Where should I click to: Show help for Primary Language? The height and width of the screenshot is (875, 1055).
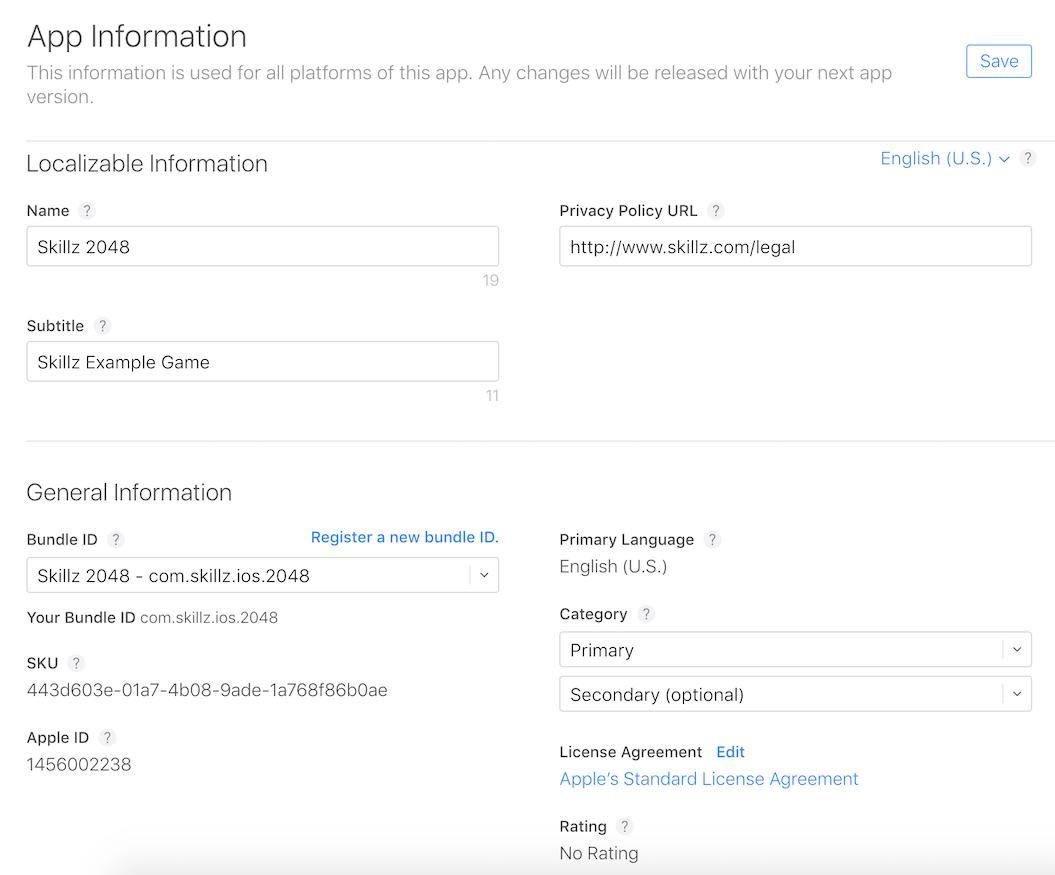(x=712, y=539)
